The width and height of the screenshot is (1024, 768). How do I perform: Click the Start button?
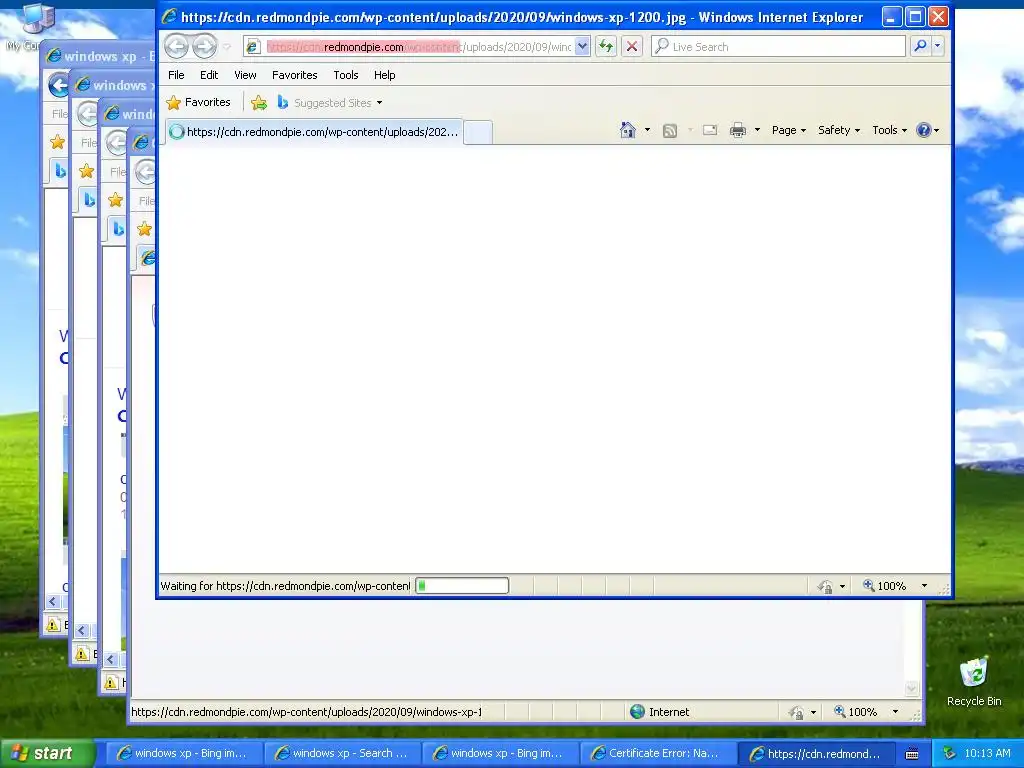(47, 753)
